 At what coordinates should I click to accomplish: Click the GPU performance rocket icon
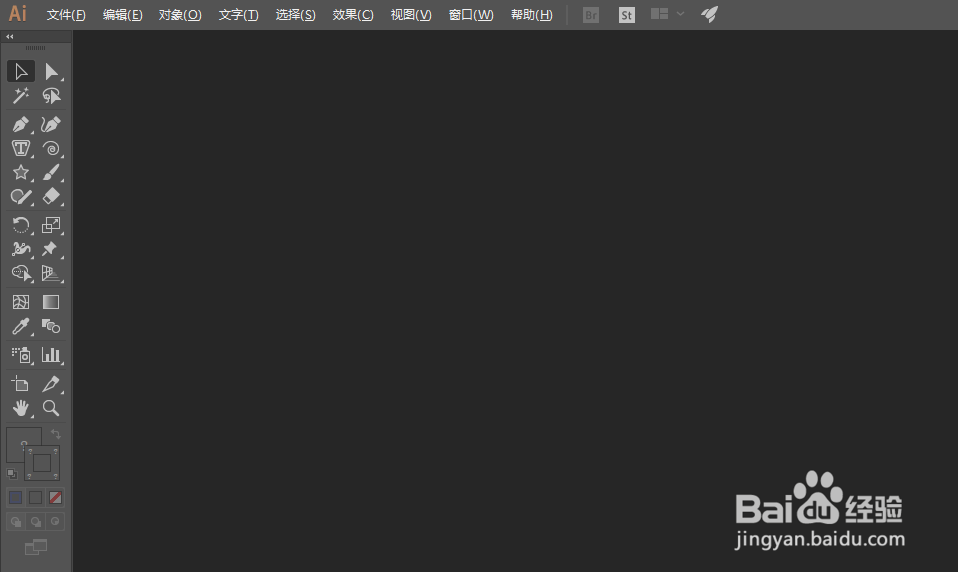[x=709, y=14]
